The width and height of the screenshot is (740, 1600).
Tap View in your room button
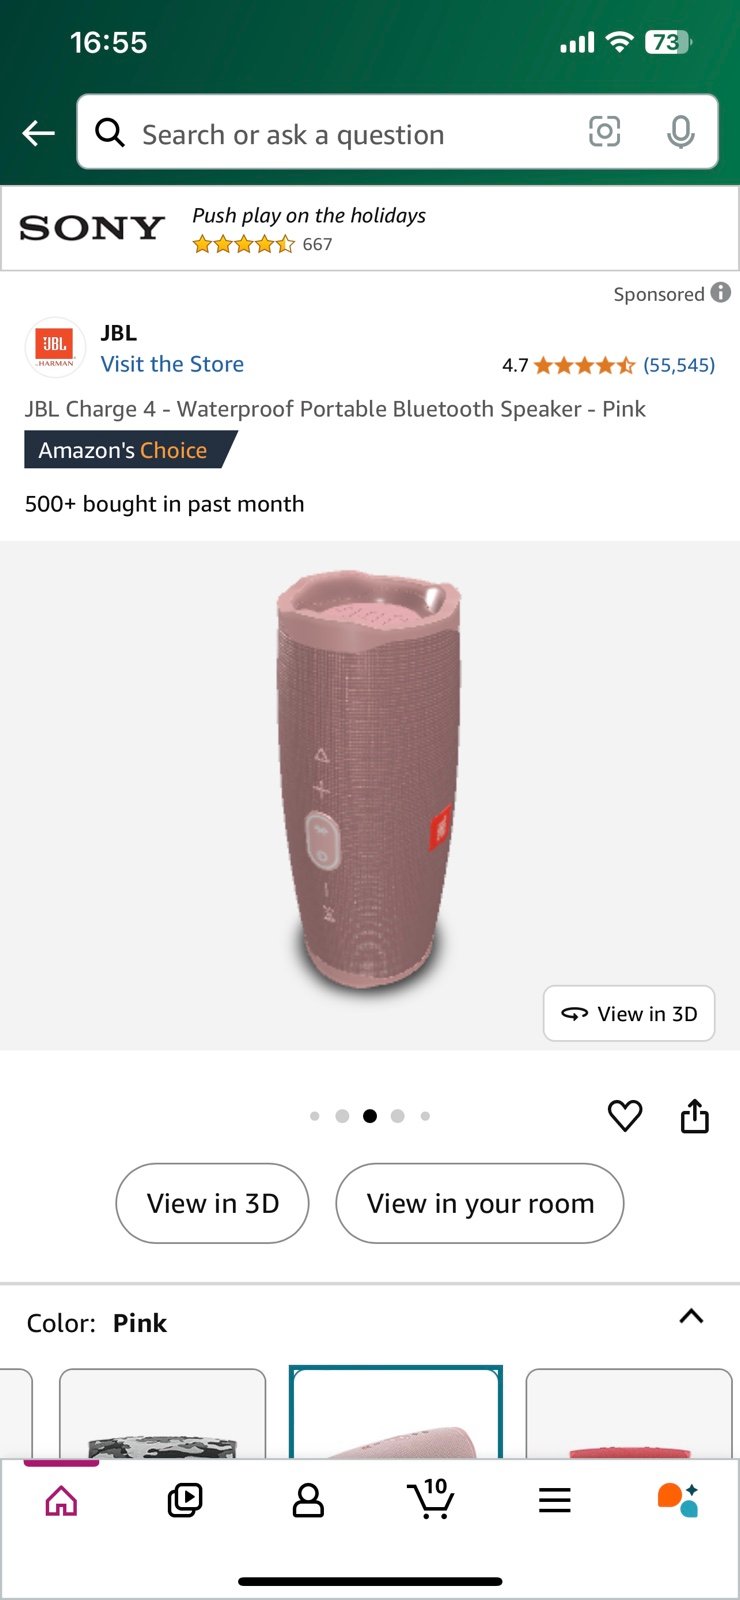480,1203
